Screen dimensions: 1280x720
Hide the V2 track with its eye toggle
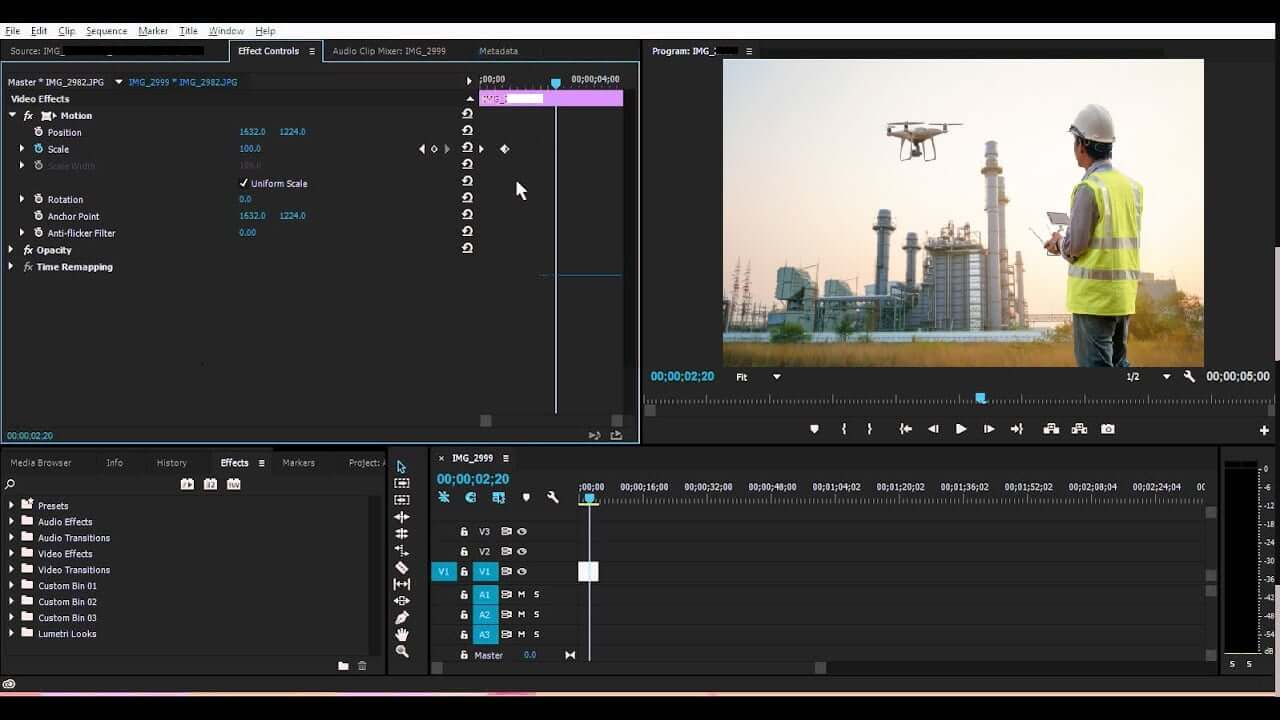(520, 551)
